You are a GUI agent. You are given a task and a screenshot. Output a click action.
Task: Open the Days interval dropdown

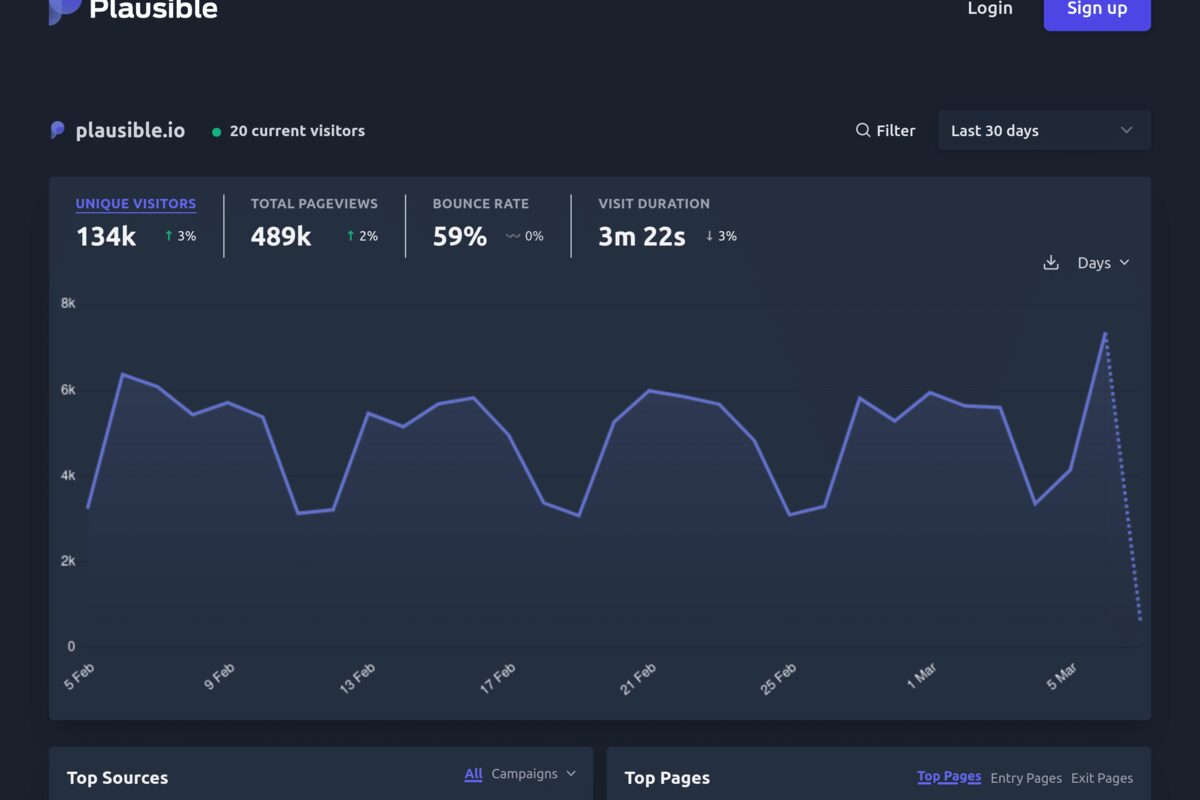pos(1103,262)
